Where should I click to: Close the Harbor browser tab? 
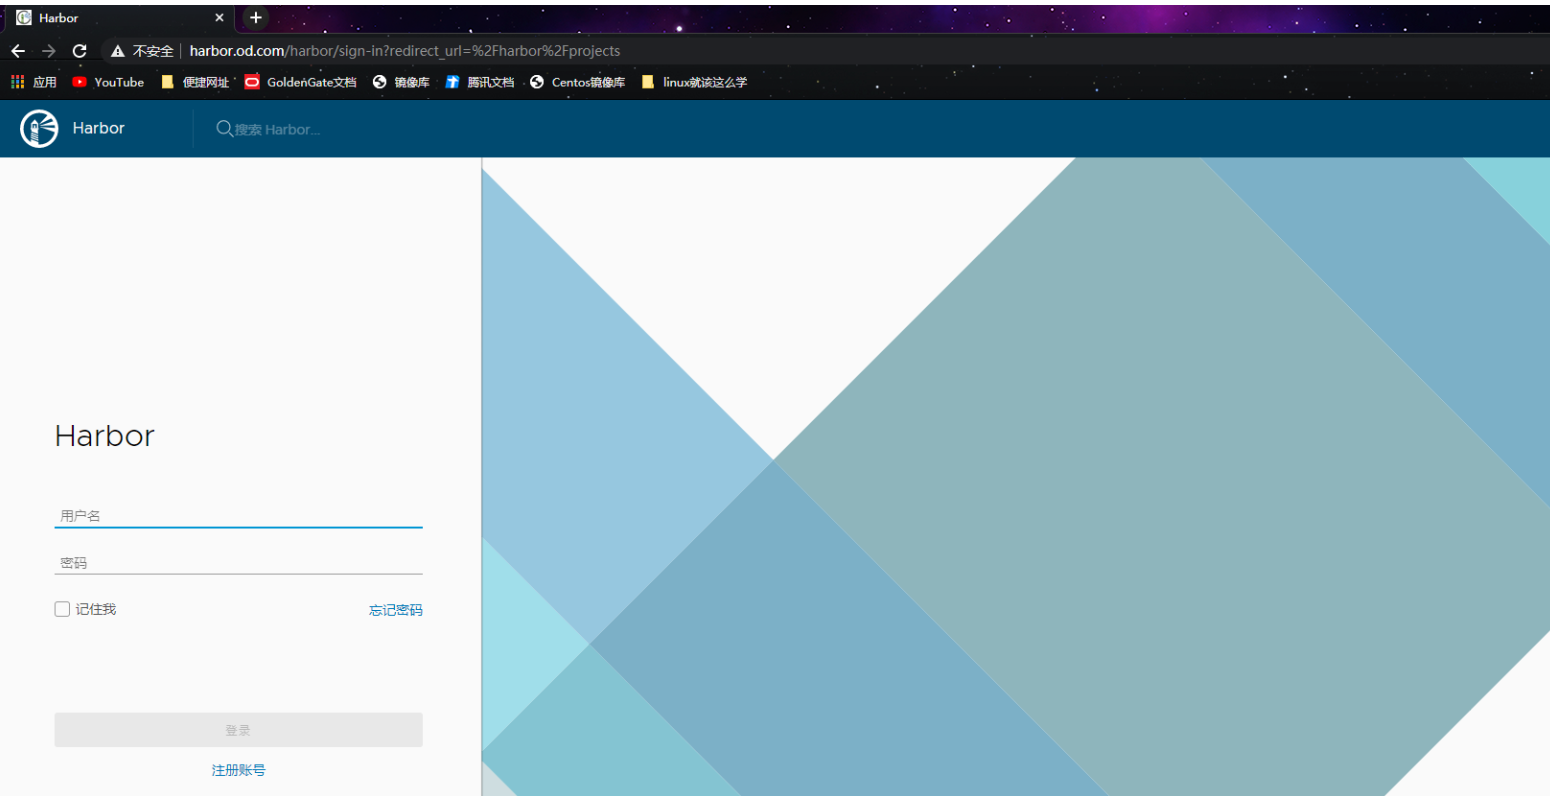tap(219, 18)
